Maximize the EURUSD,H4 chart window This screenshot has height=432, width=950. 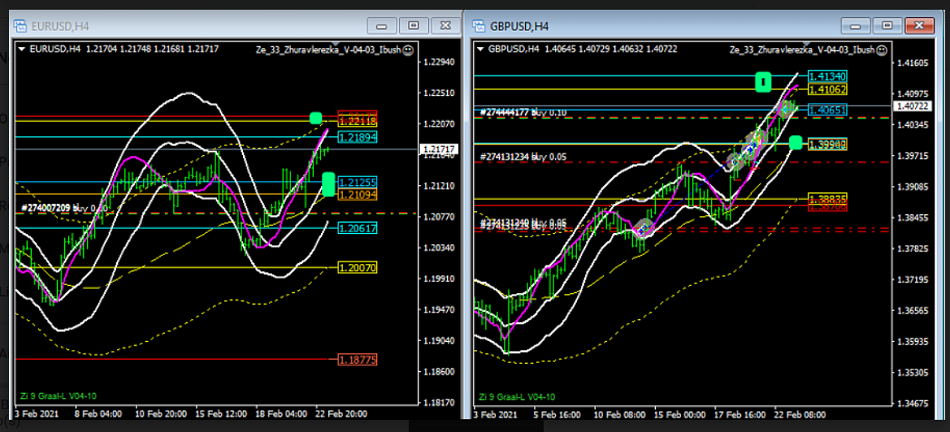413,26
